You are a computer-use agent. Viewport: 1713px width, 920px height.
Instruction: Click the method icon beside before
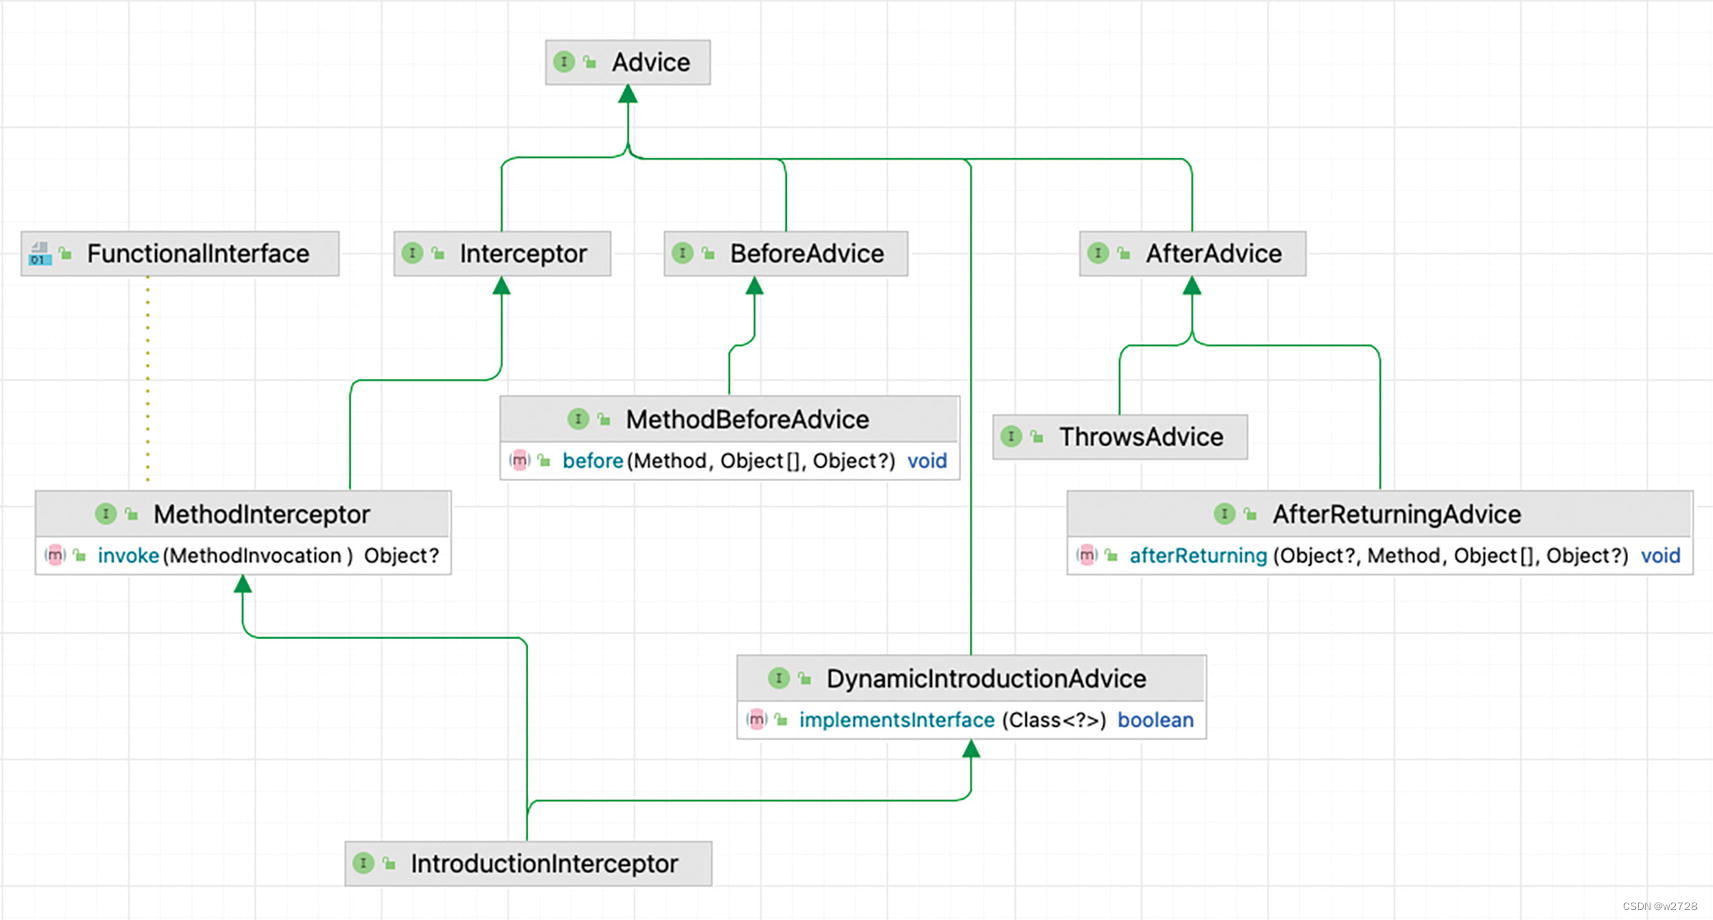(x=520, y=461)
